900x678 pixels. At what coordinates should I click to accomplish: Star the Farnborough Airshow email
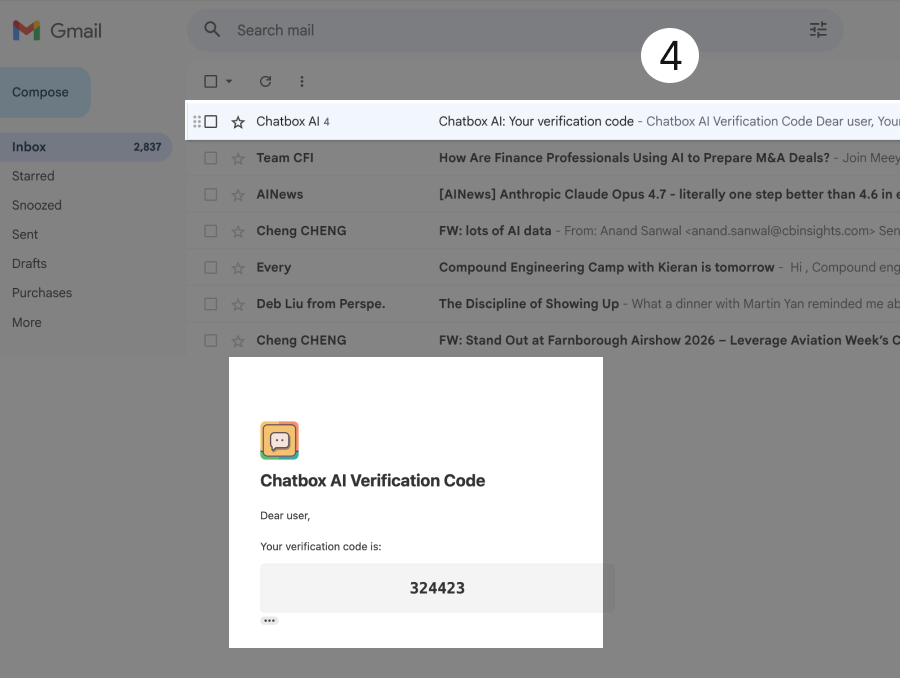pos(238,341)
